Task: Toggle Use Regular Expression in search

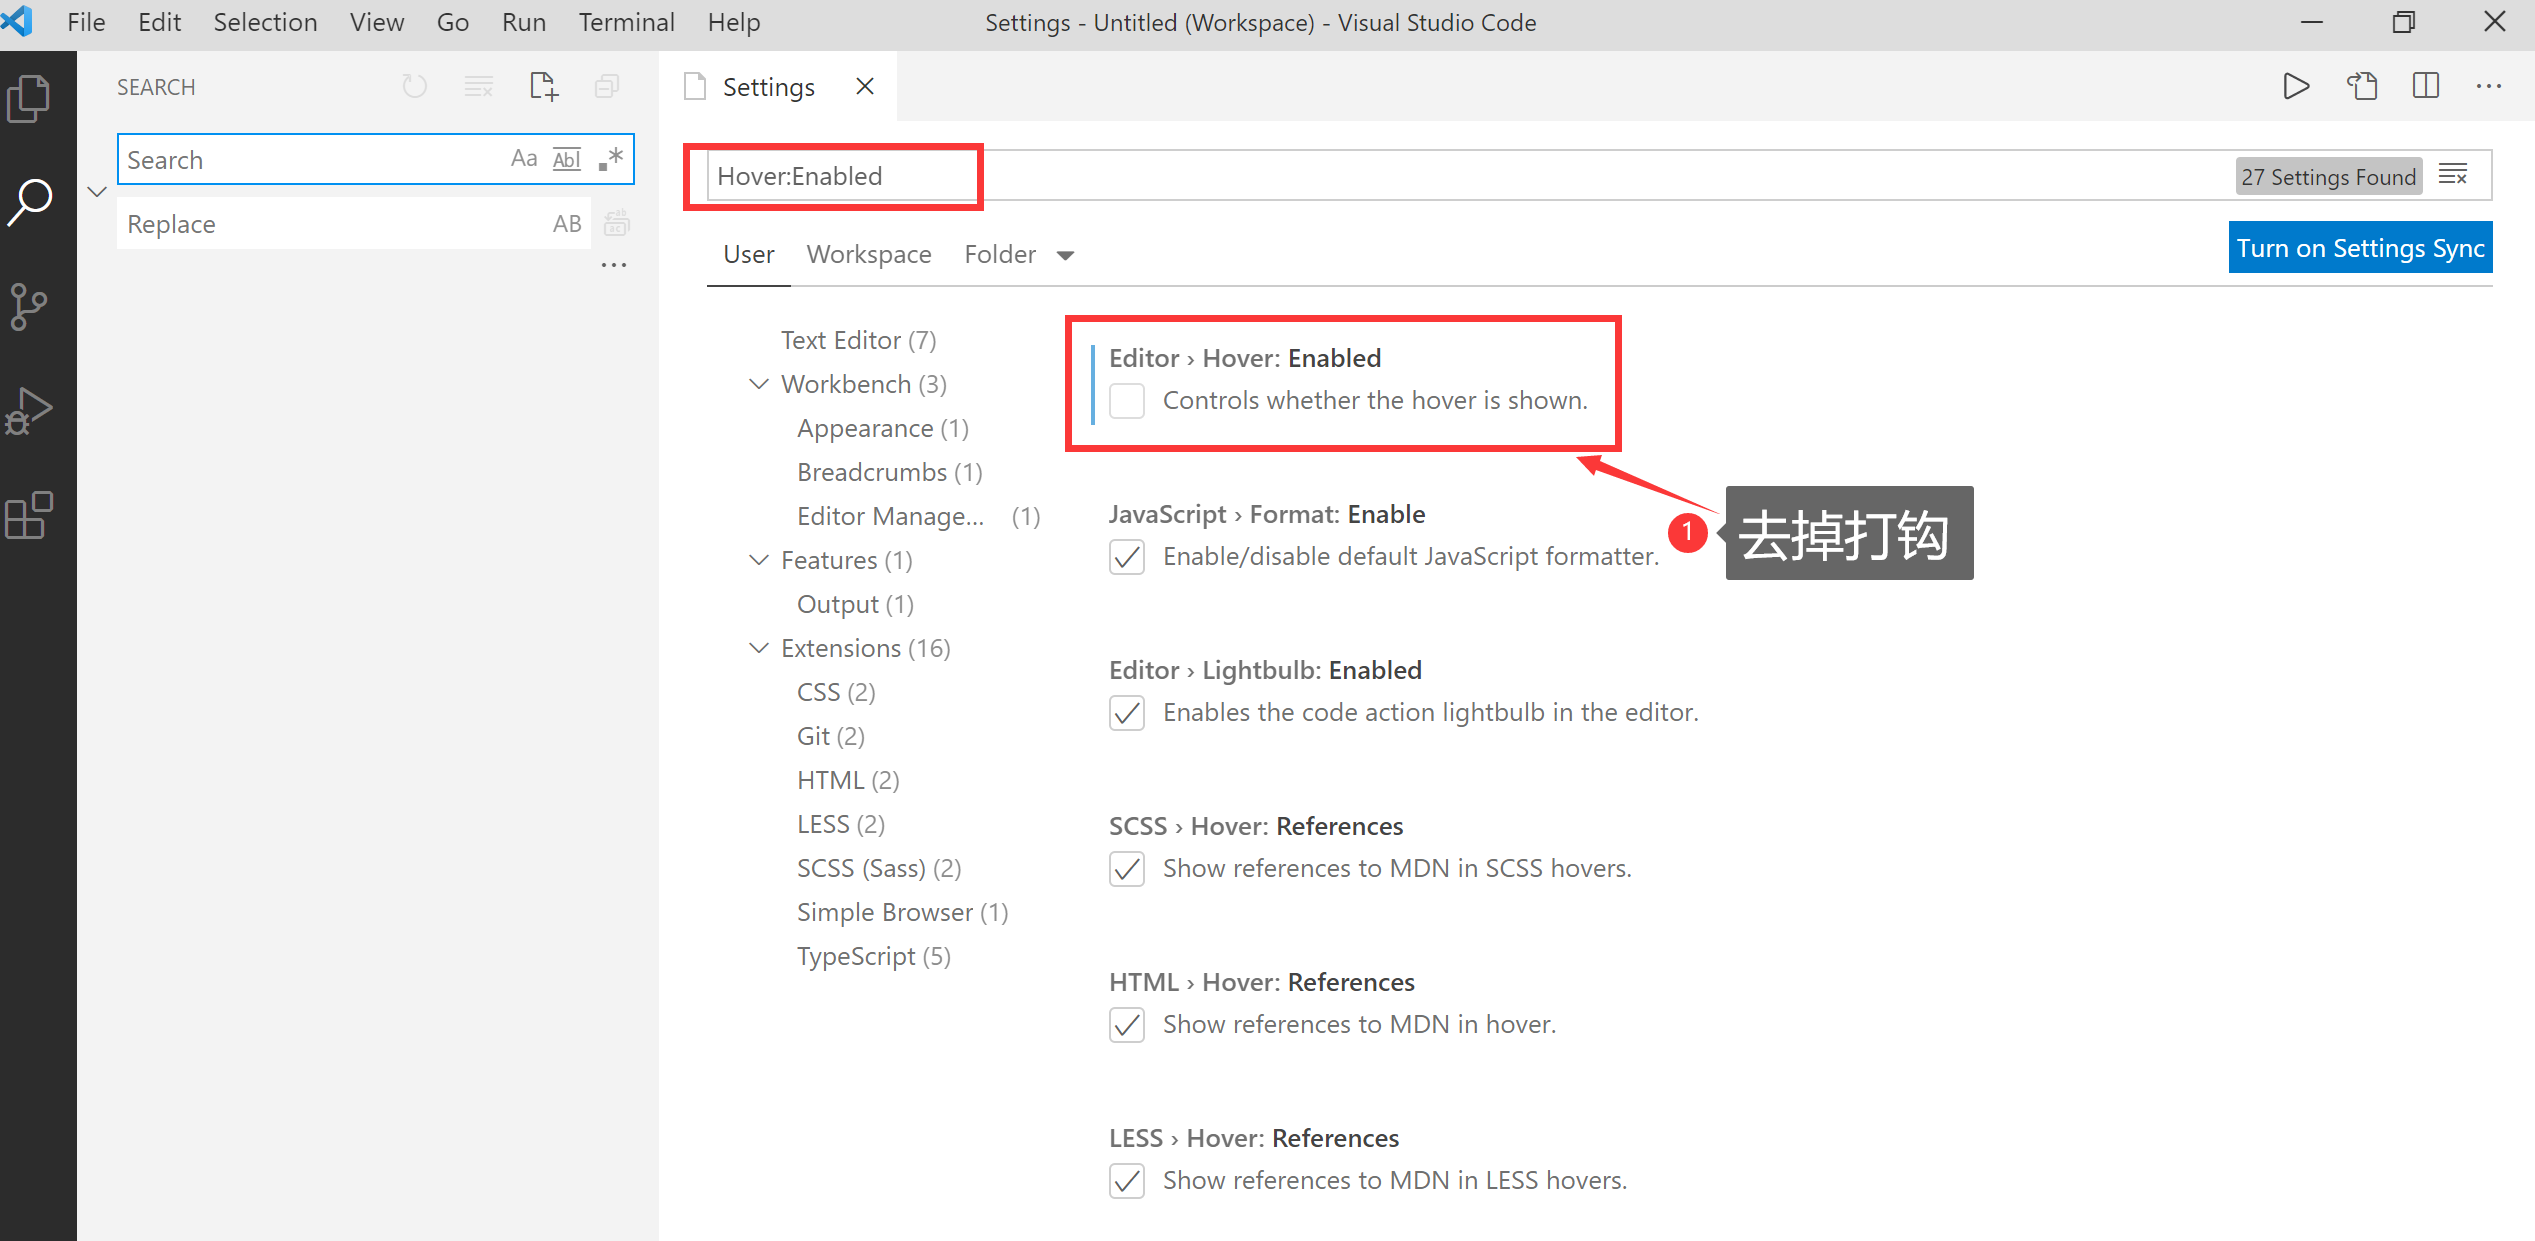Action: click(611, 159)
